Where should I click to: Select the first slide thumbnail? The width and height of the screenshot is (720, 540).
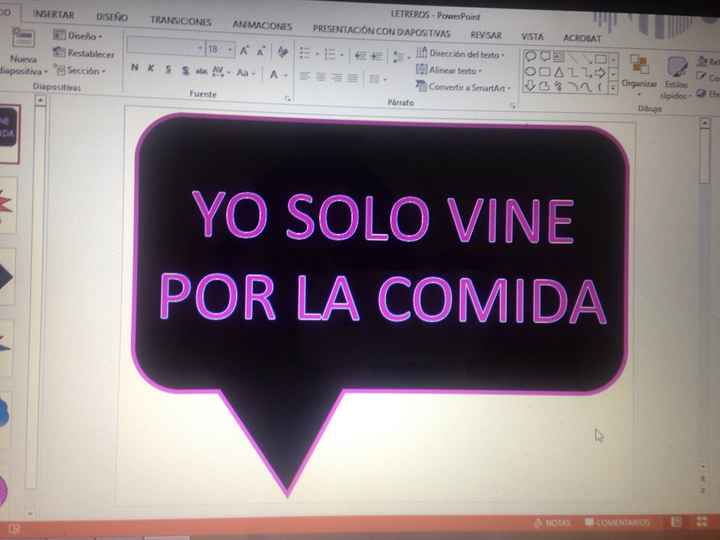(9, 134)
